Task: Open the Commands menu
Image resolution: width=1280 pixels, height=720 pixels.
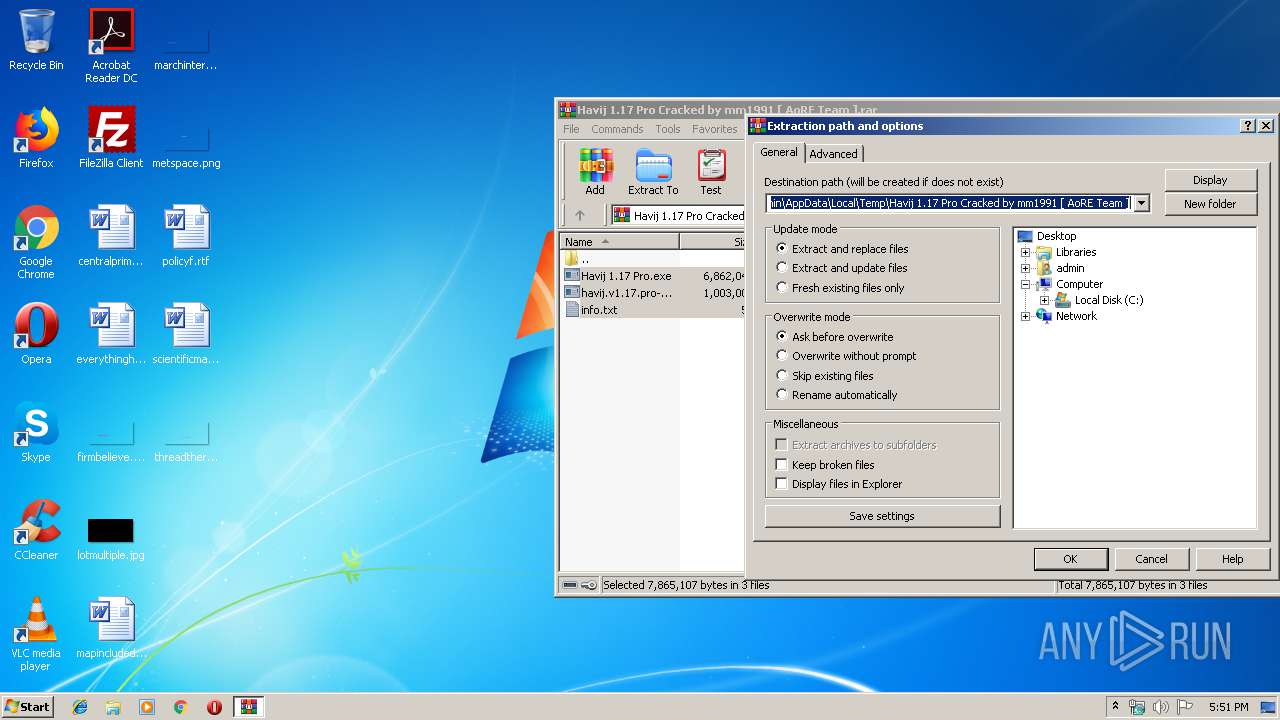Action: pyautogui.click(x=617, y=129)
